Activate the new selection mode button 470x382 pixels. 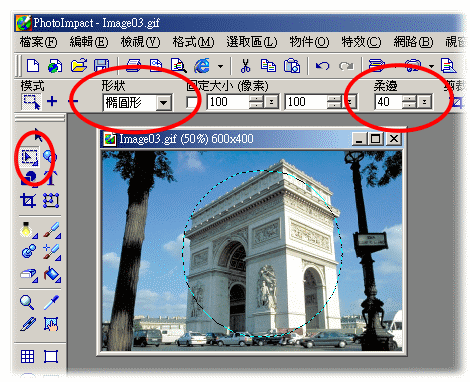pos(31,102)
